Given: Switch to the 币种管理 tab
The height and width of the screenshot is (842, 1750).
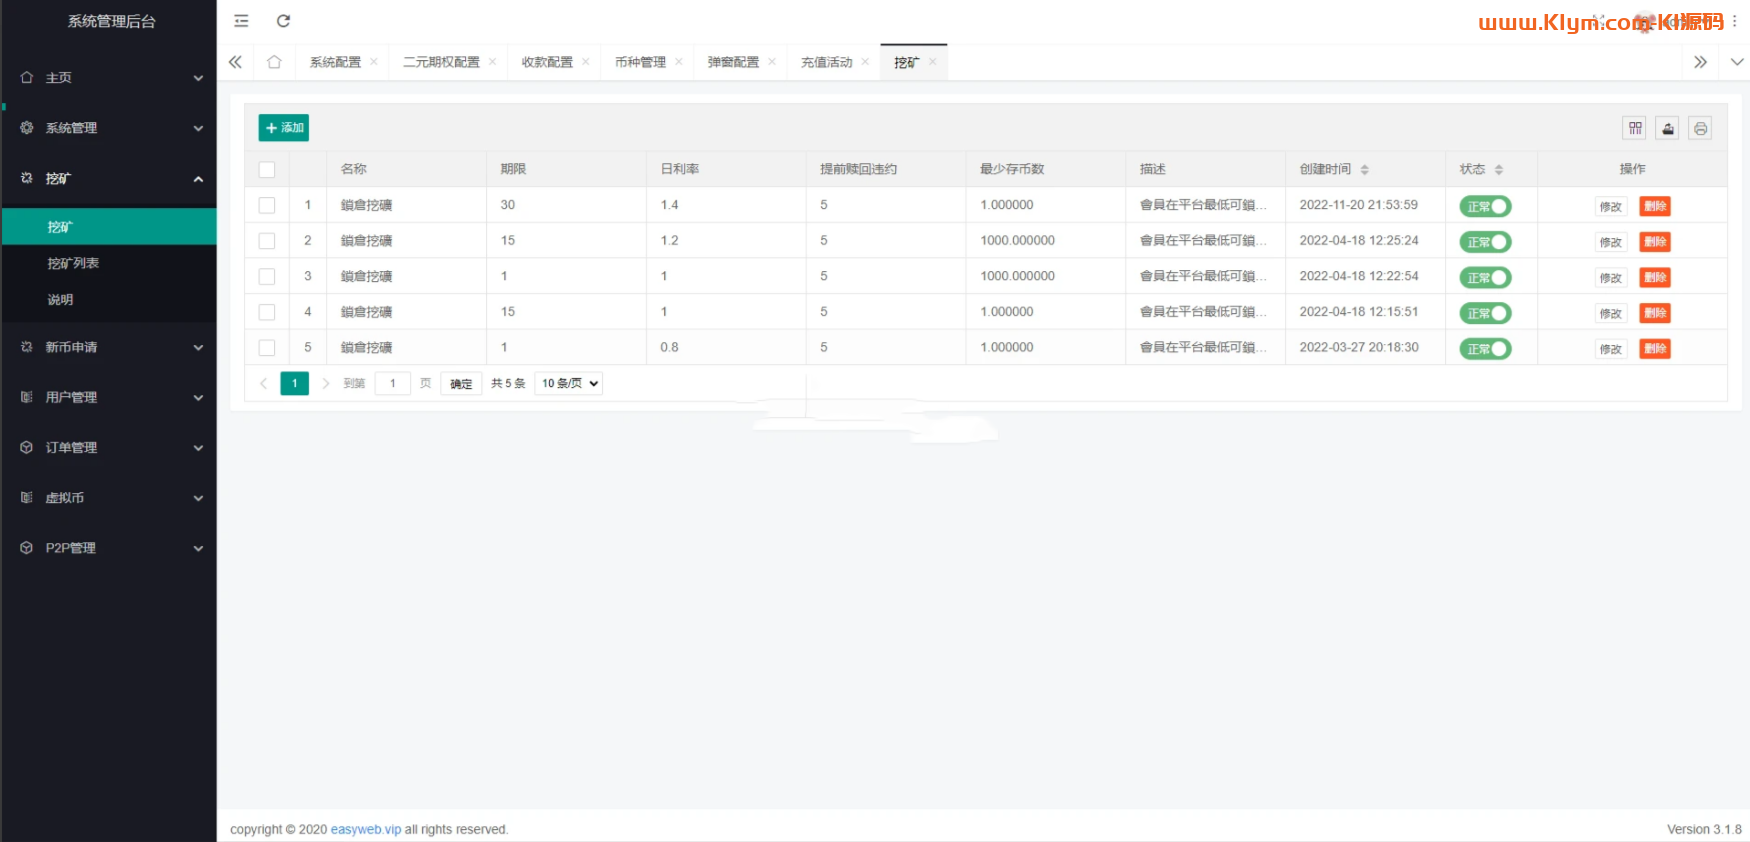Looking at the screenshot, I should (x=640, y=62).
